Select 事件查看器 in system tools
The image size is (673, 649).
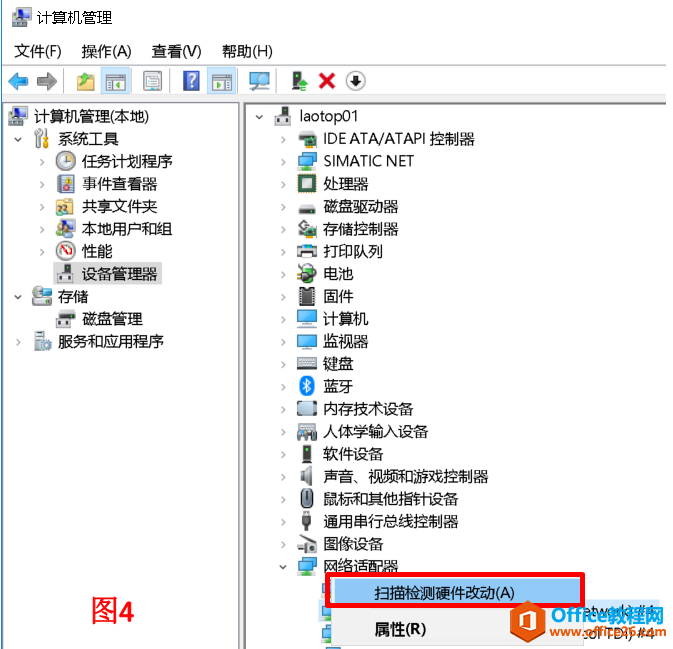click(119, 184)
